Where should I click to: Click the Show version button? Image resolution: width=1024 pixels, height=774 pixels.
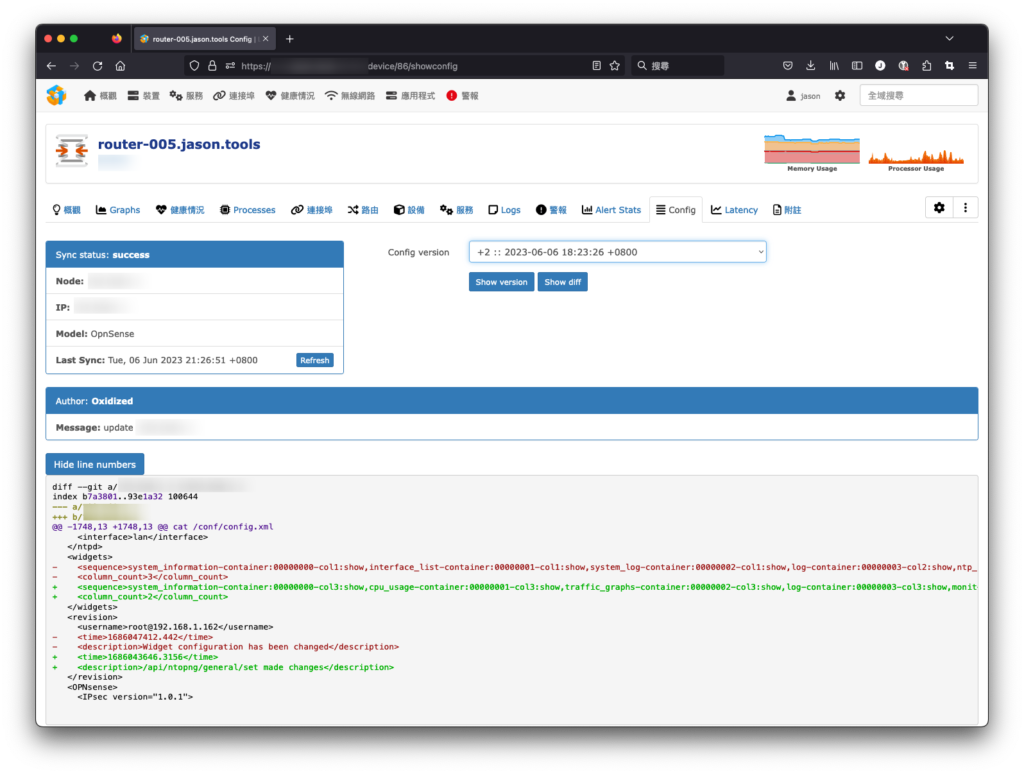pyautogui.click(x=501, y=282)
